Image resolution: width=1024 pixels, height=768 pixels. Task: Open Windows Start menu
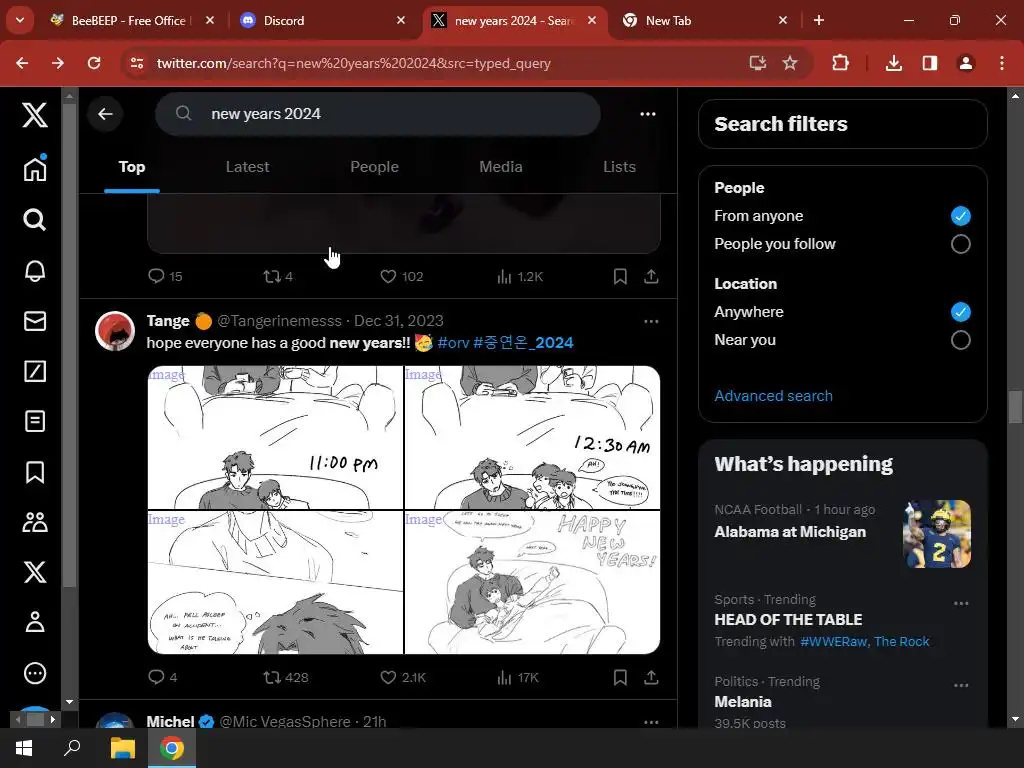tap(24, 748)
